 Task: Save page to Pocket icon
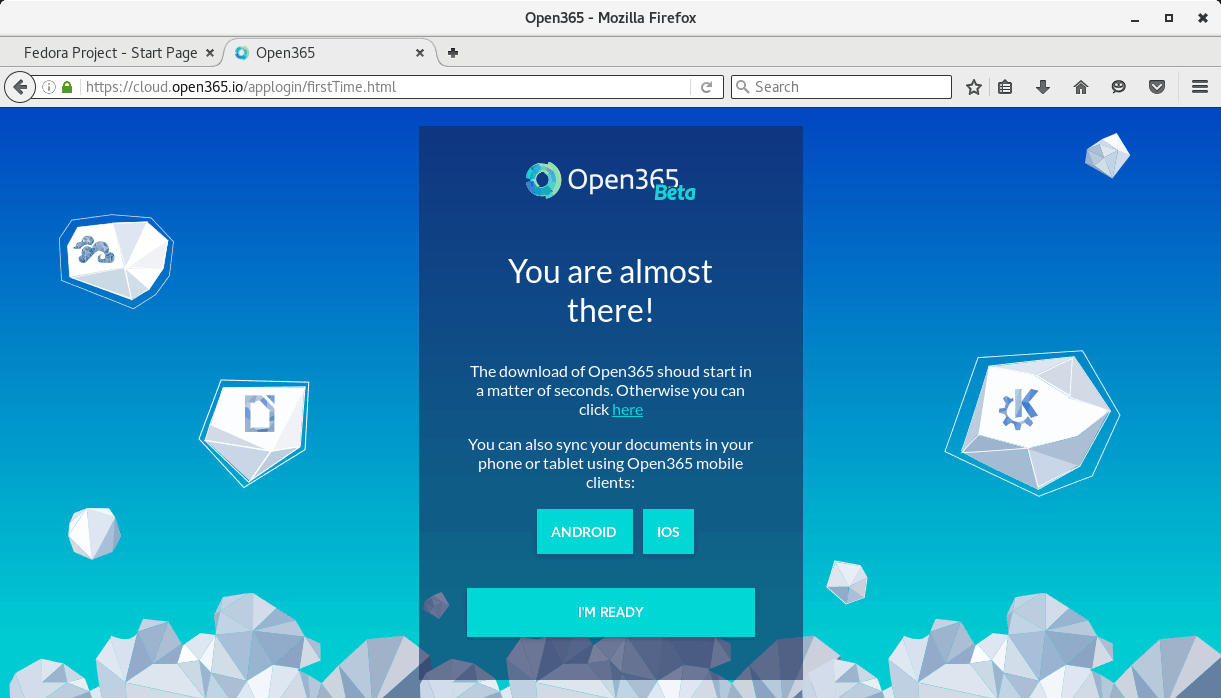tap(1157, 87)
